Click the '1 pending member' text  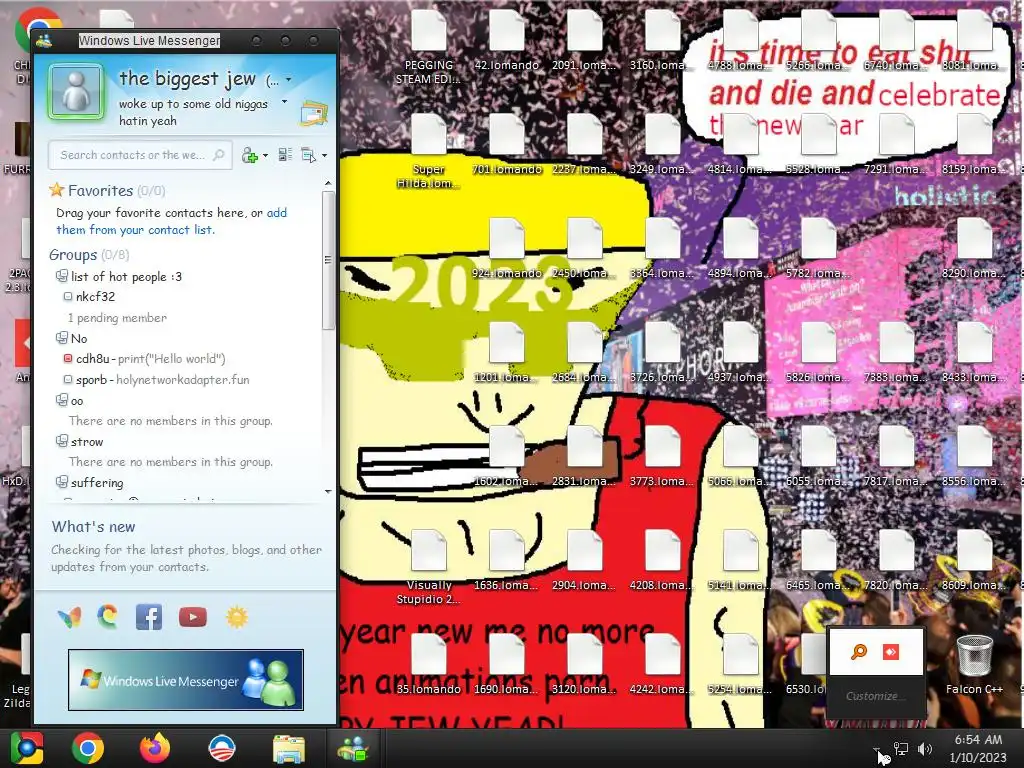click(118, 318)
